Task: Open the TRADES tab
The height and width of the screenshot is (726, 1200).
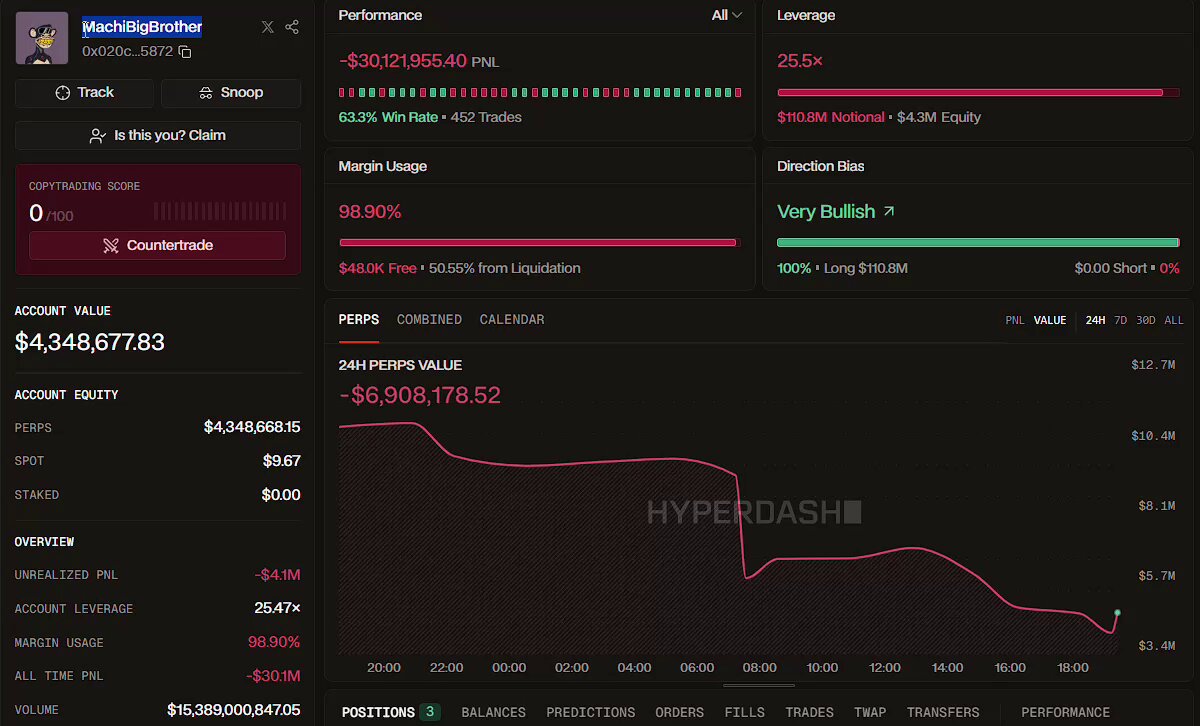Action: coord(809,712)
